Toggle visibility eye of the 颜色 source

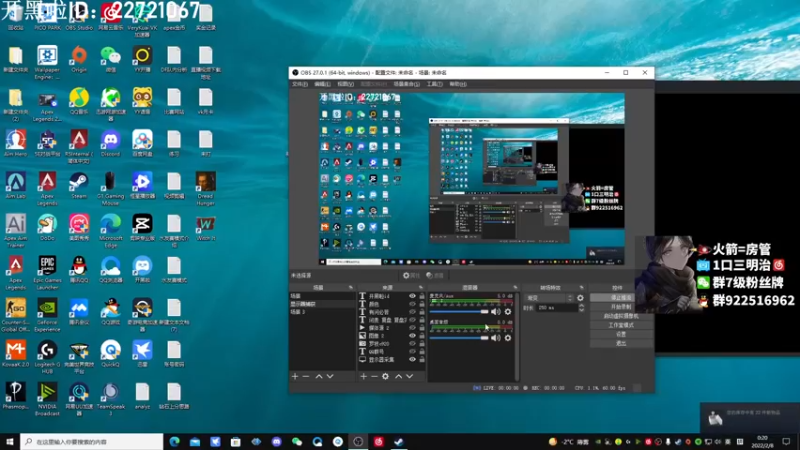click(412, 304)
